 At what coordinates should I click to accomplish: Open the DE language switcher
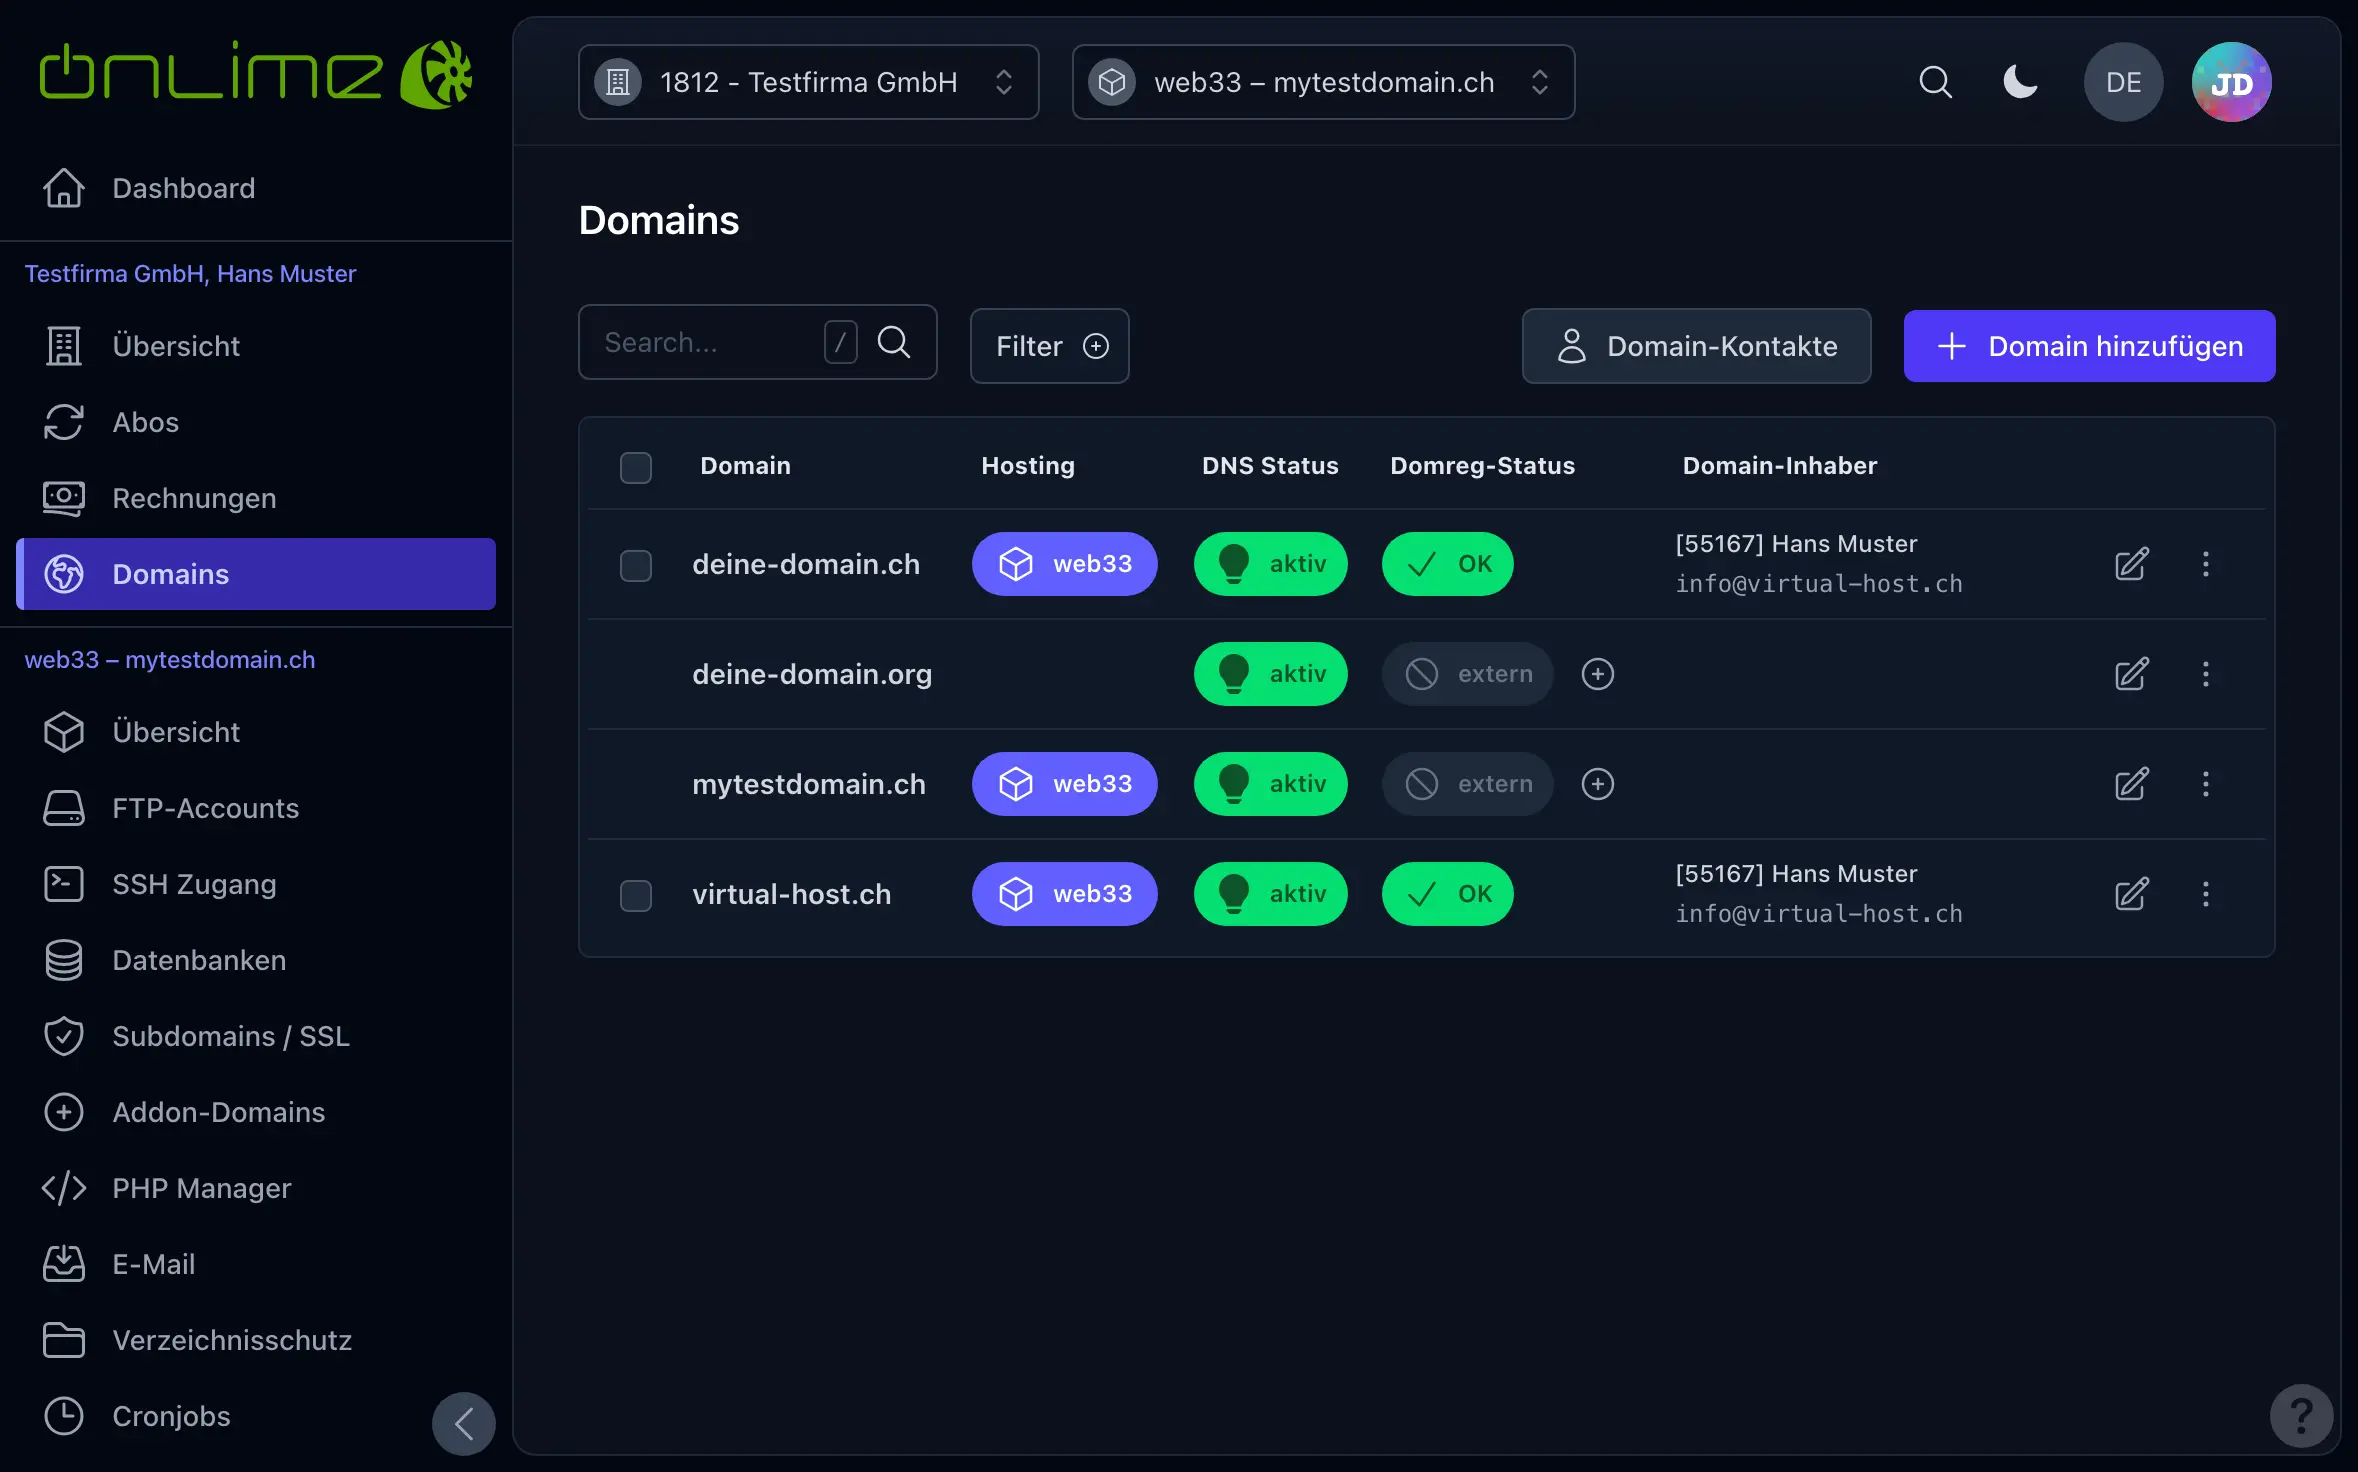tap(2123, 82)
